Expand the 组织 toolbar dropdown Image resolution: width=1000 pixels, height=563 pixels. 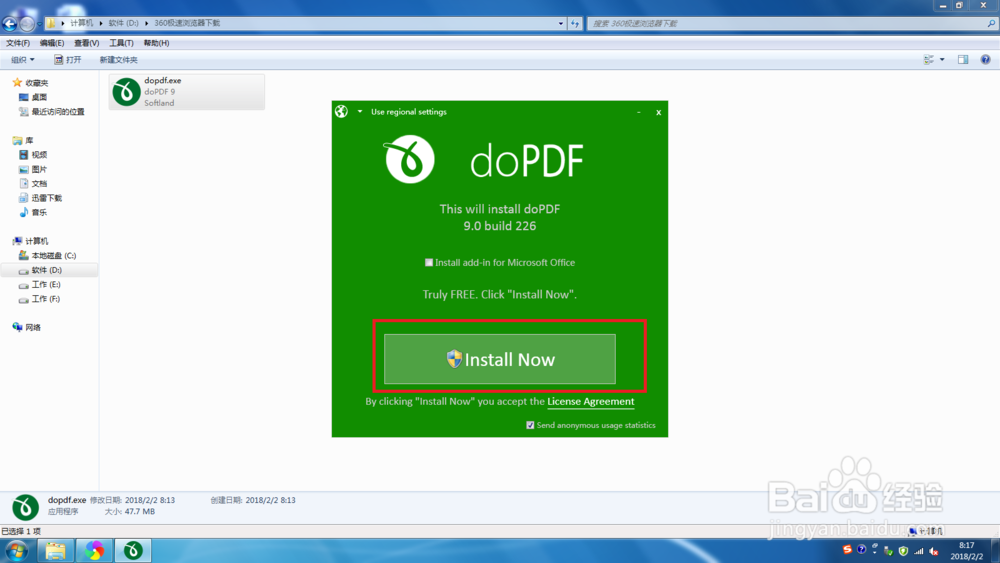tap(22, 60)
